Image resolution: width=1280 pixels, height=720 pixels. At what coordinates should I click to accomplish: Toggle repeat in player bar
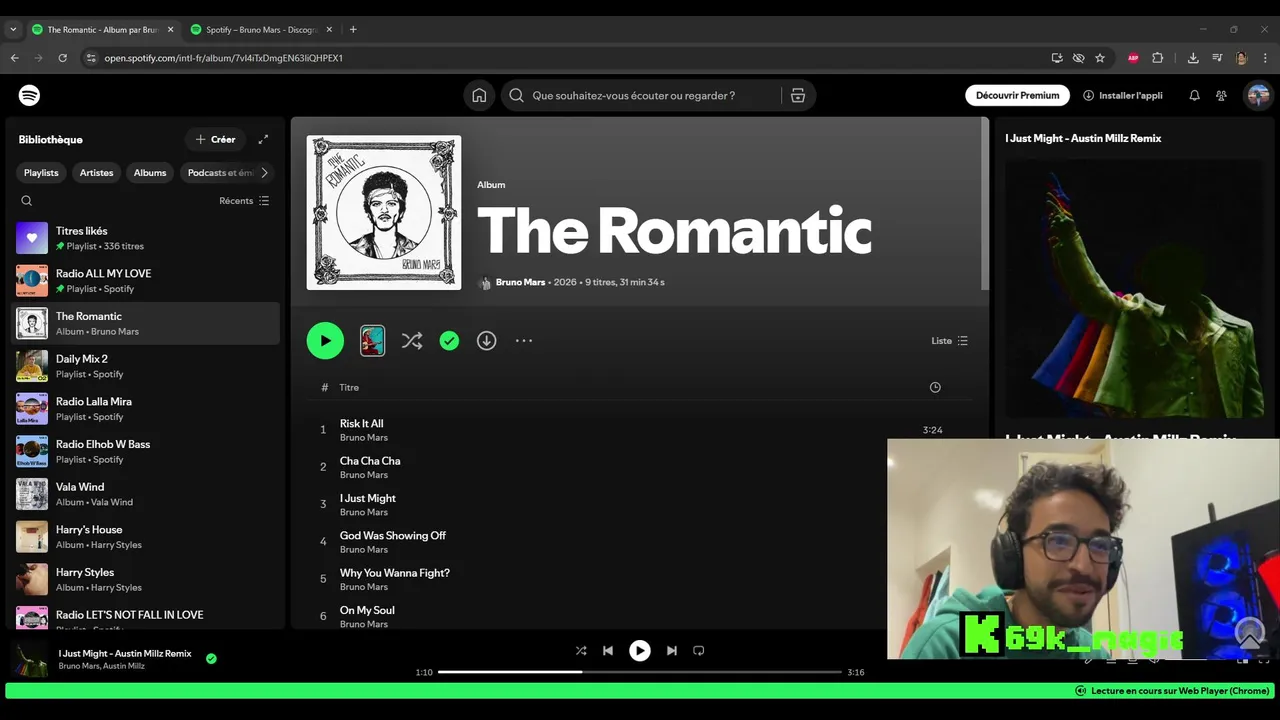click(x=699, y=650)
